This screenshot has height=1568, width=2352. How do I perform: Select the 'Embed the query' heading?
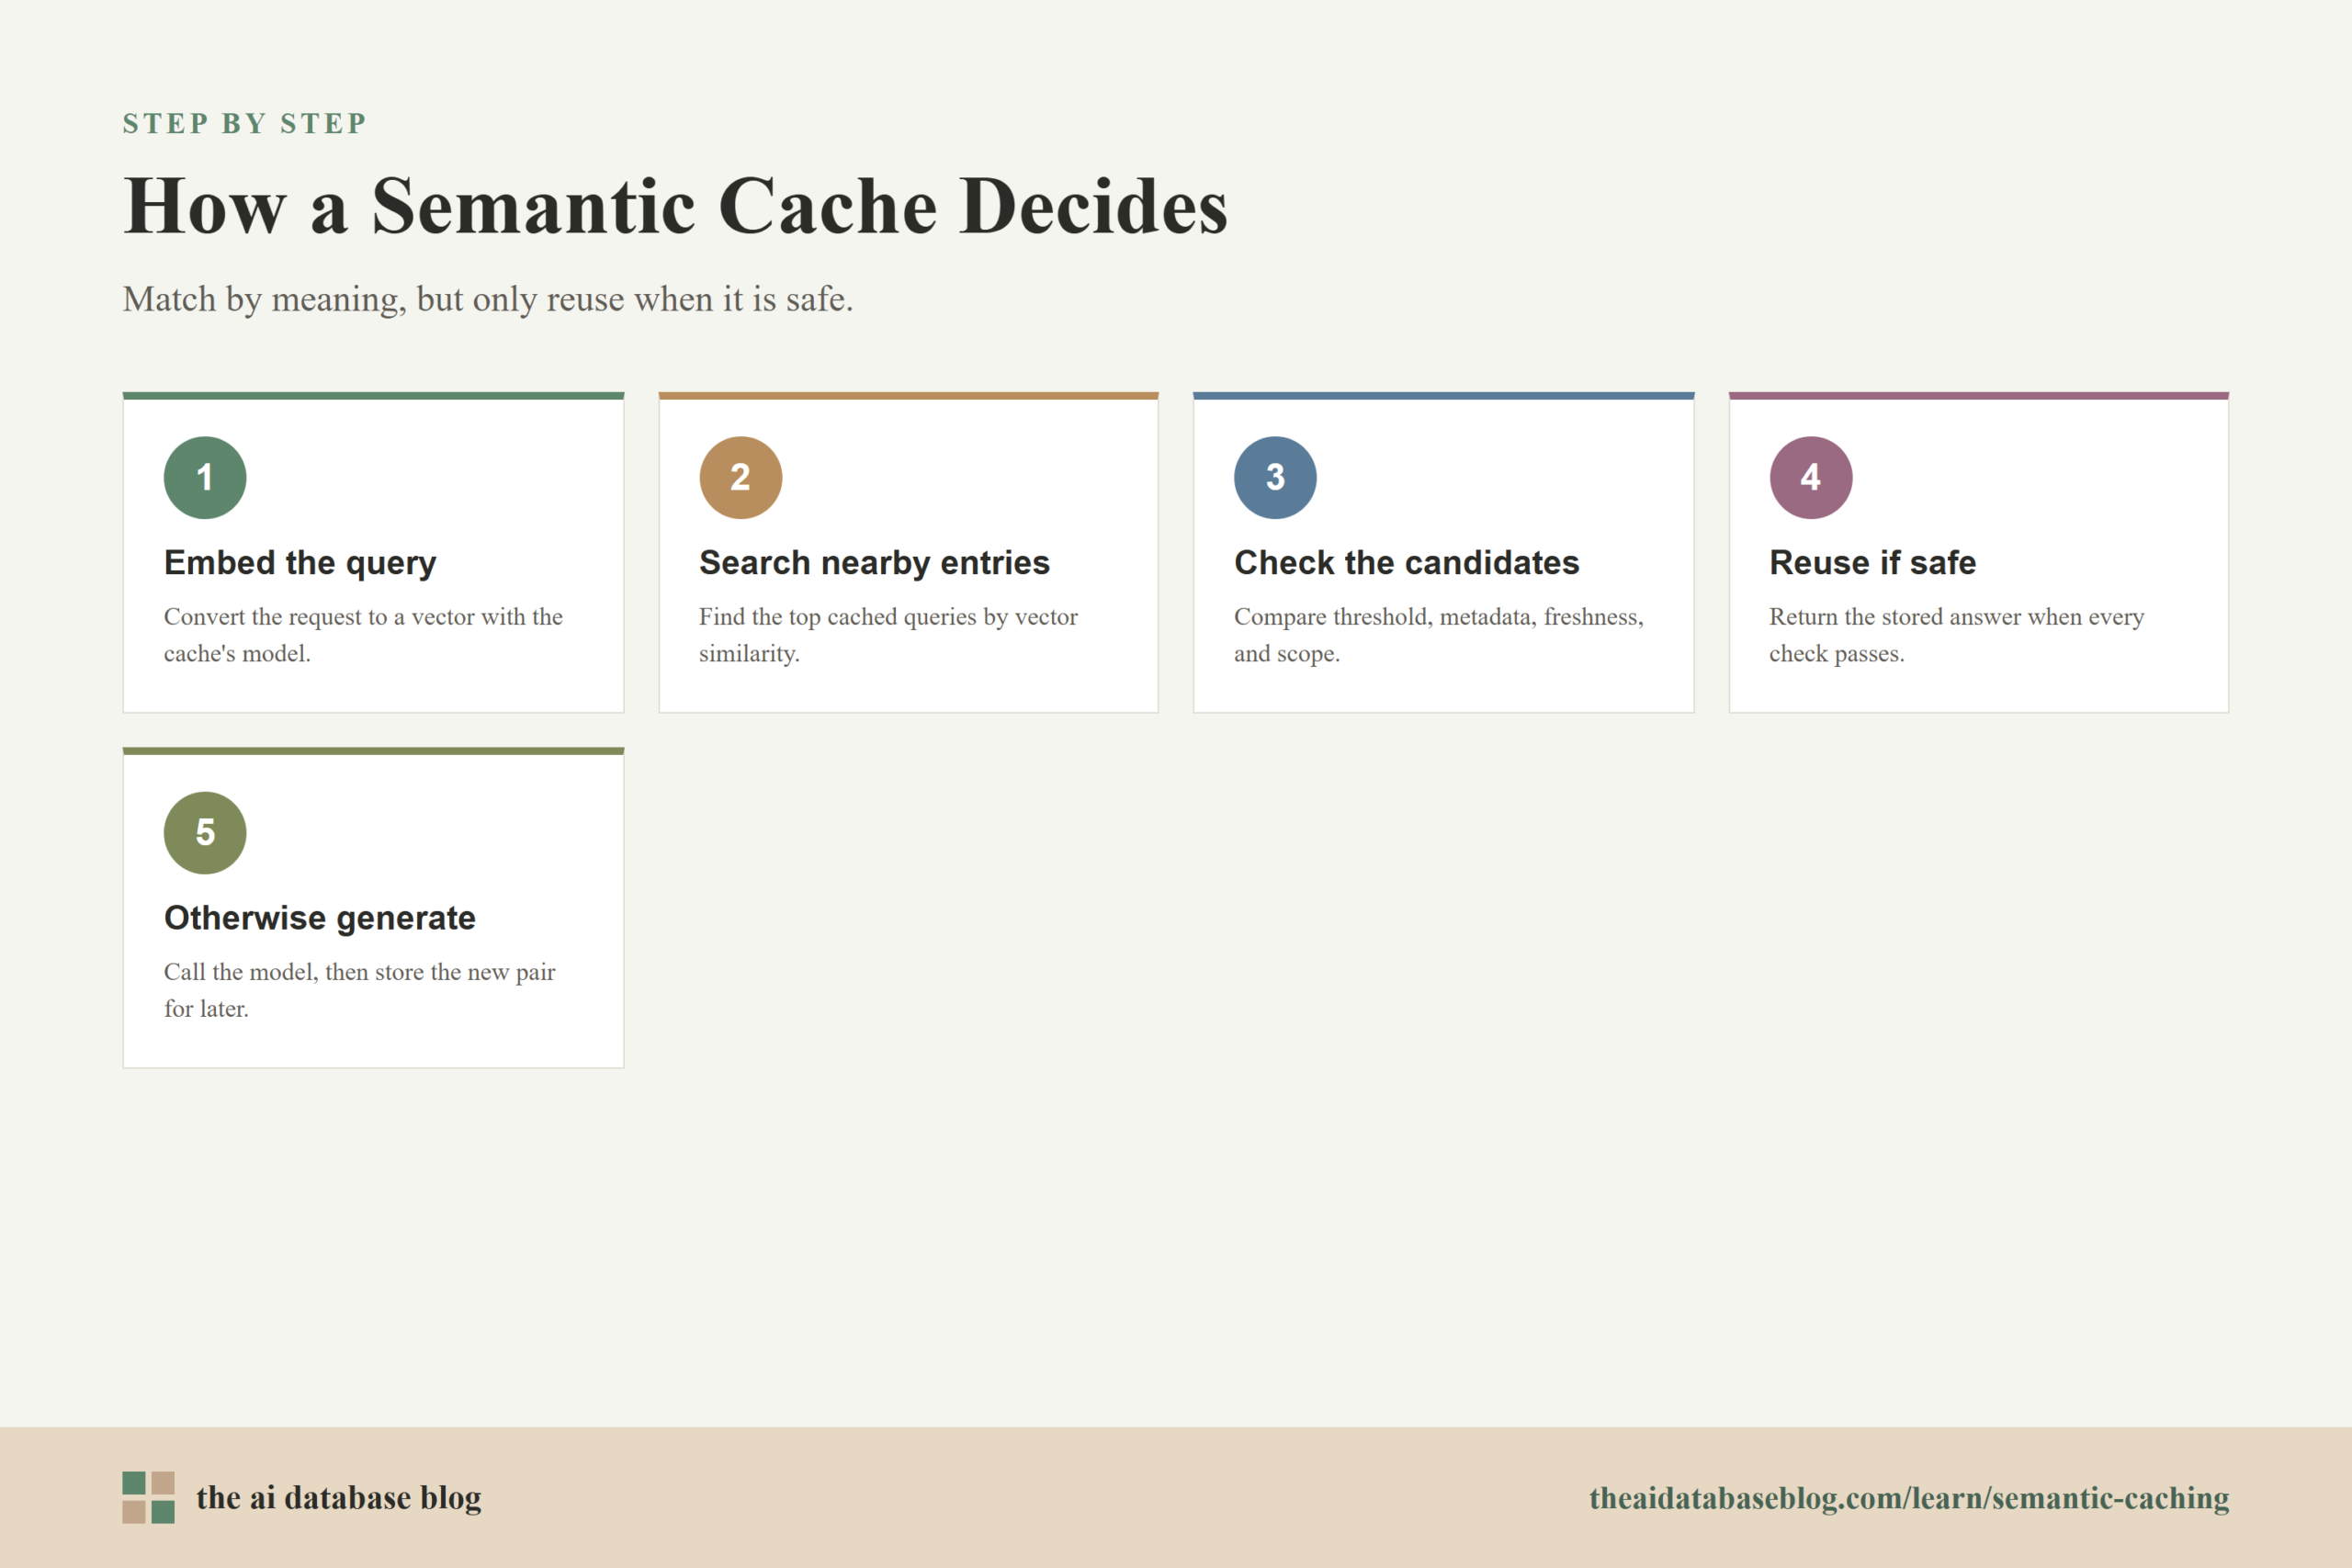click(x=300, y=563)
